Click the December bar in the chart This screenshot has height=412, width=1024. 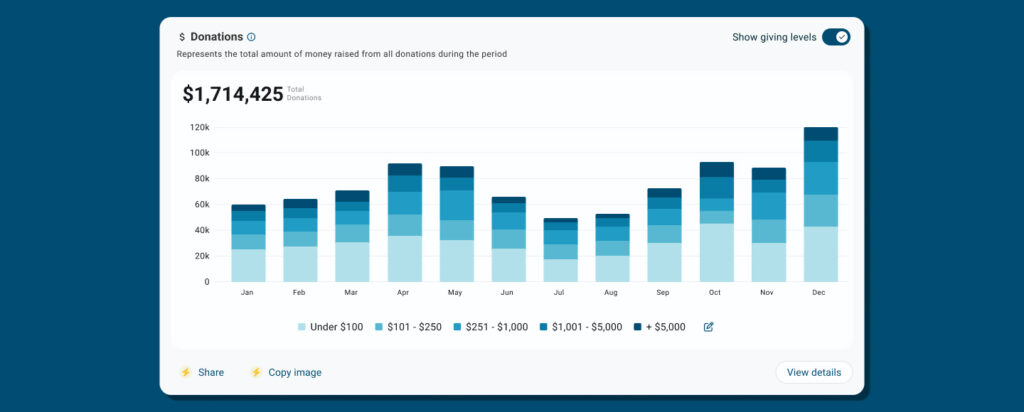tap(821, 205)
